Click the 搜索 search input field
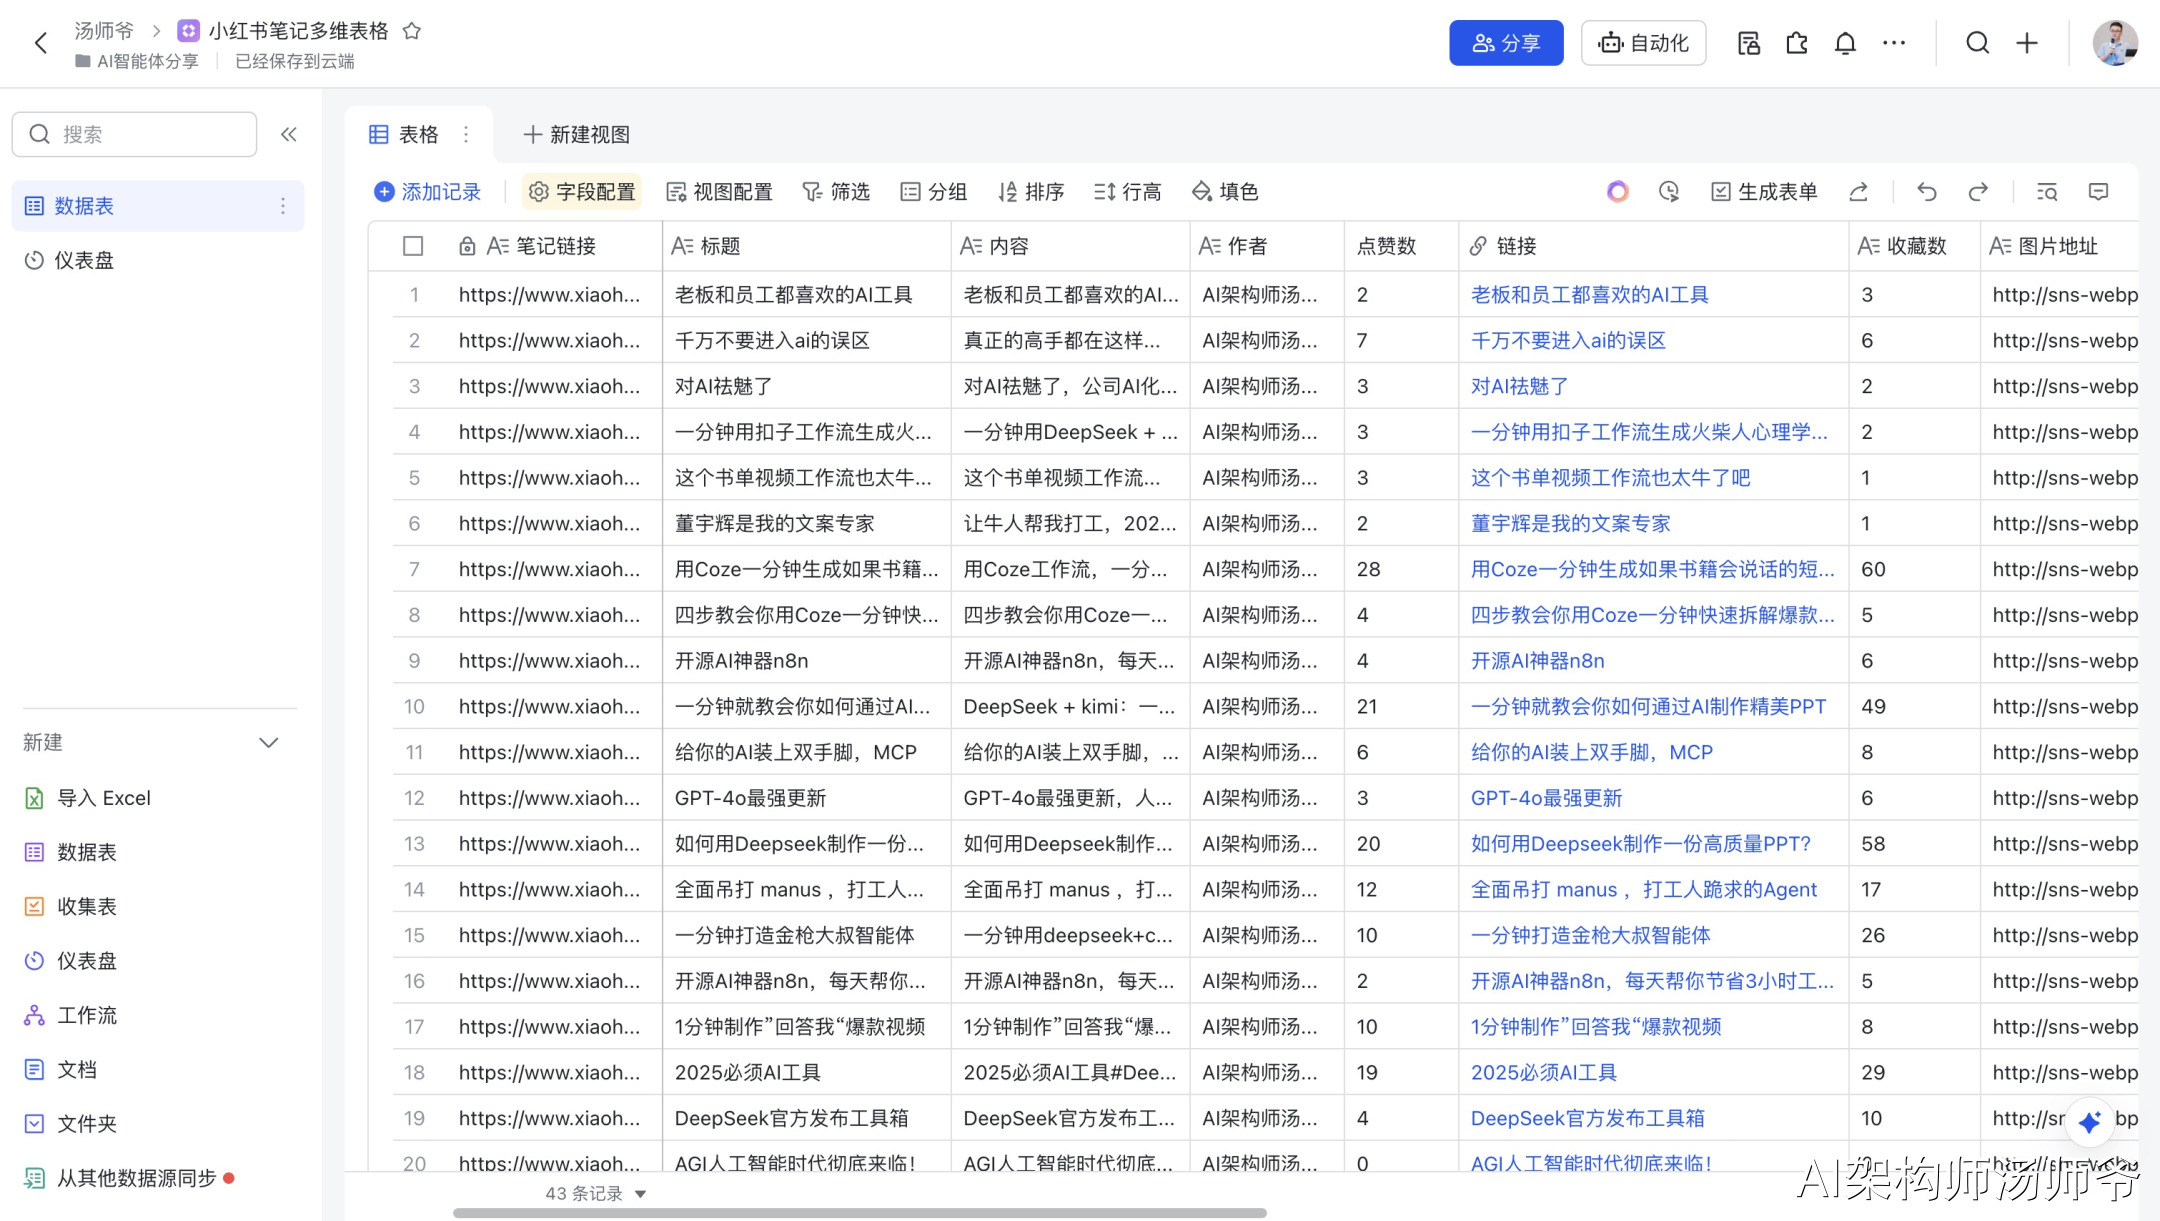The width and height of the screenshot is (2160, 1221). [x=150, y=134]
